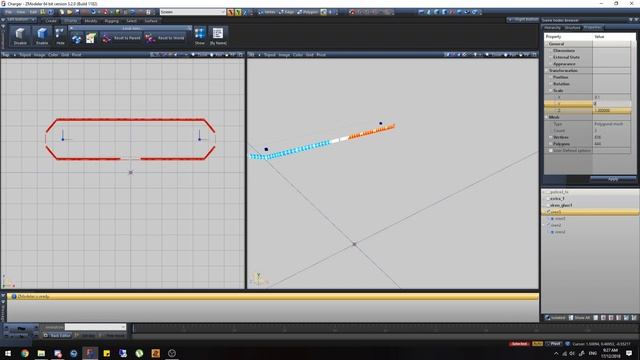Image resolution: width=640 pixels, height=360 pixels.
Task: Select the siren2 tree node
Action: [x=556, y=225]
